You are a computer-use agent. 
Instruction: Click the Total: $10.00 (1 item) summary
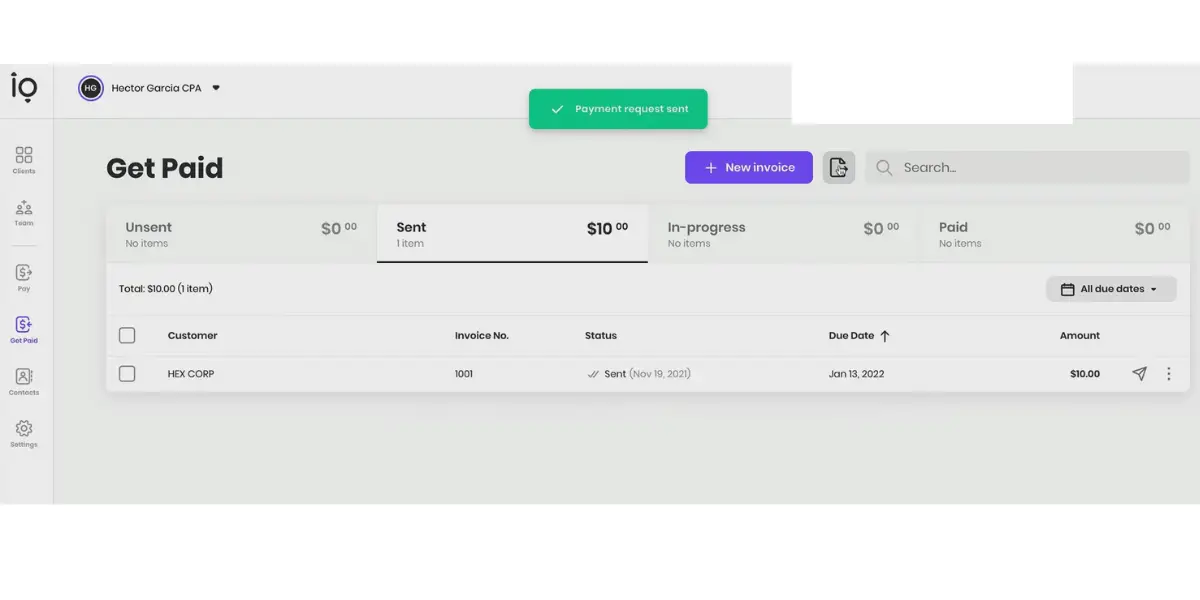[166, 289]
